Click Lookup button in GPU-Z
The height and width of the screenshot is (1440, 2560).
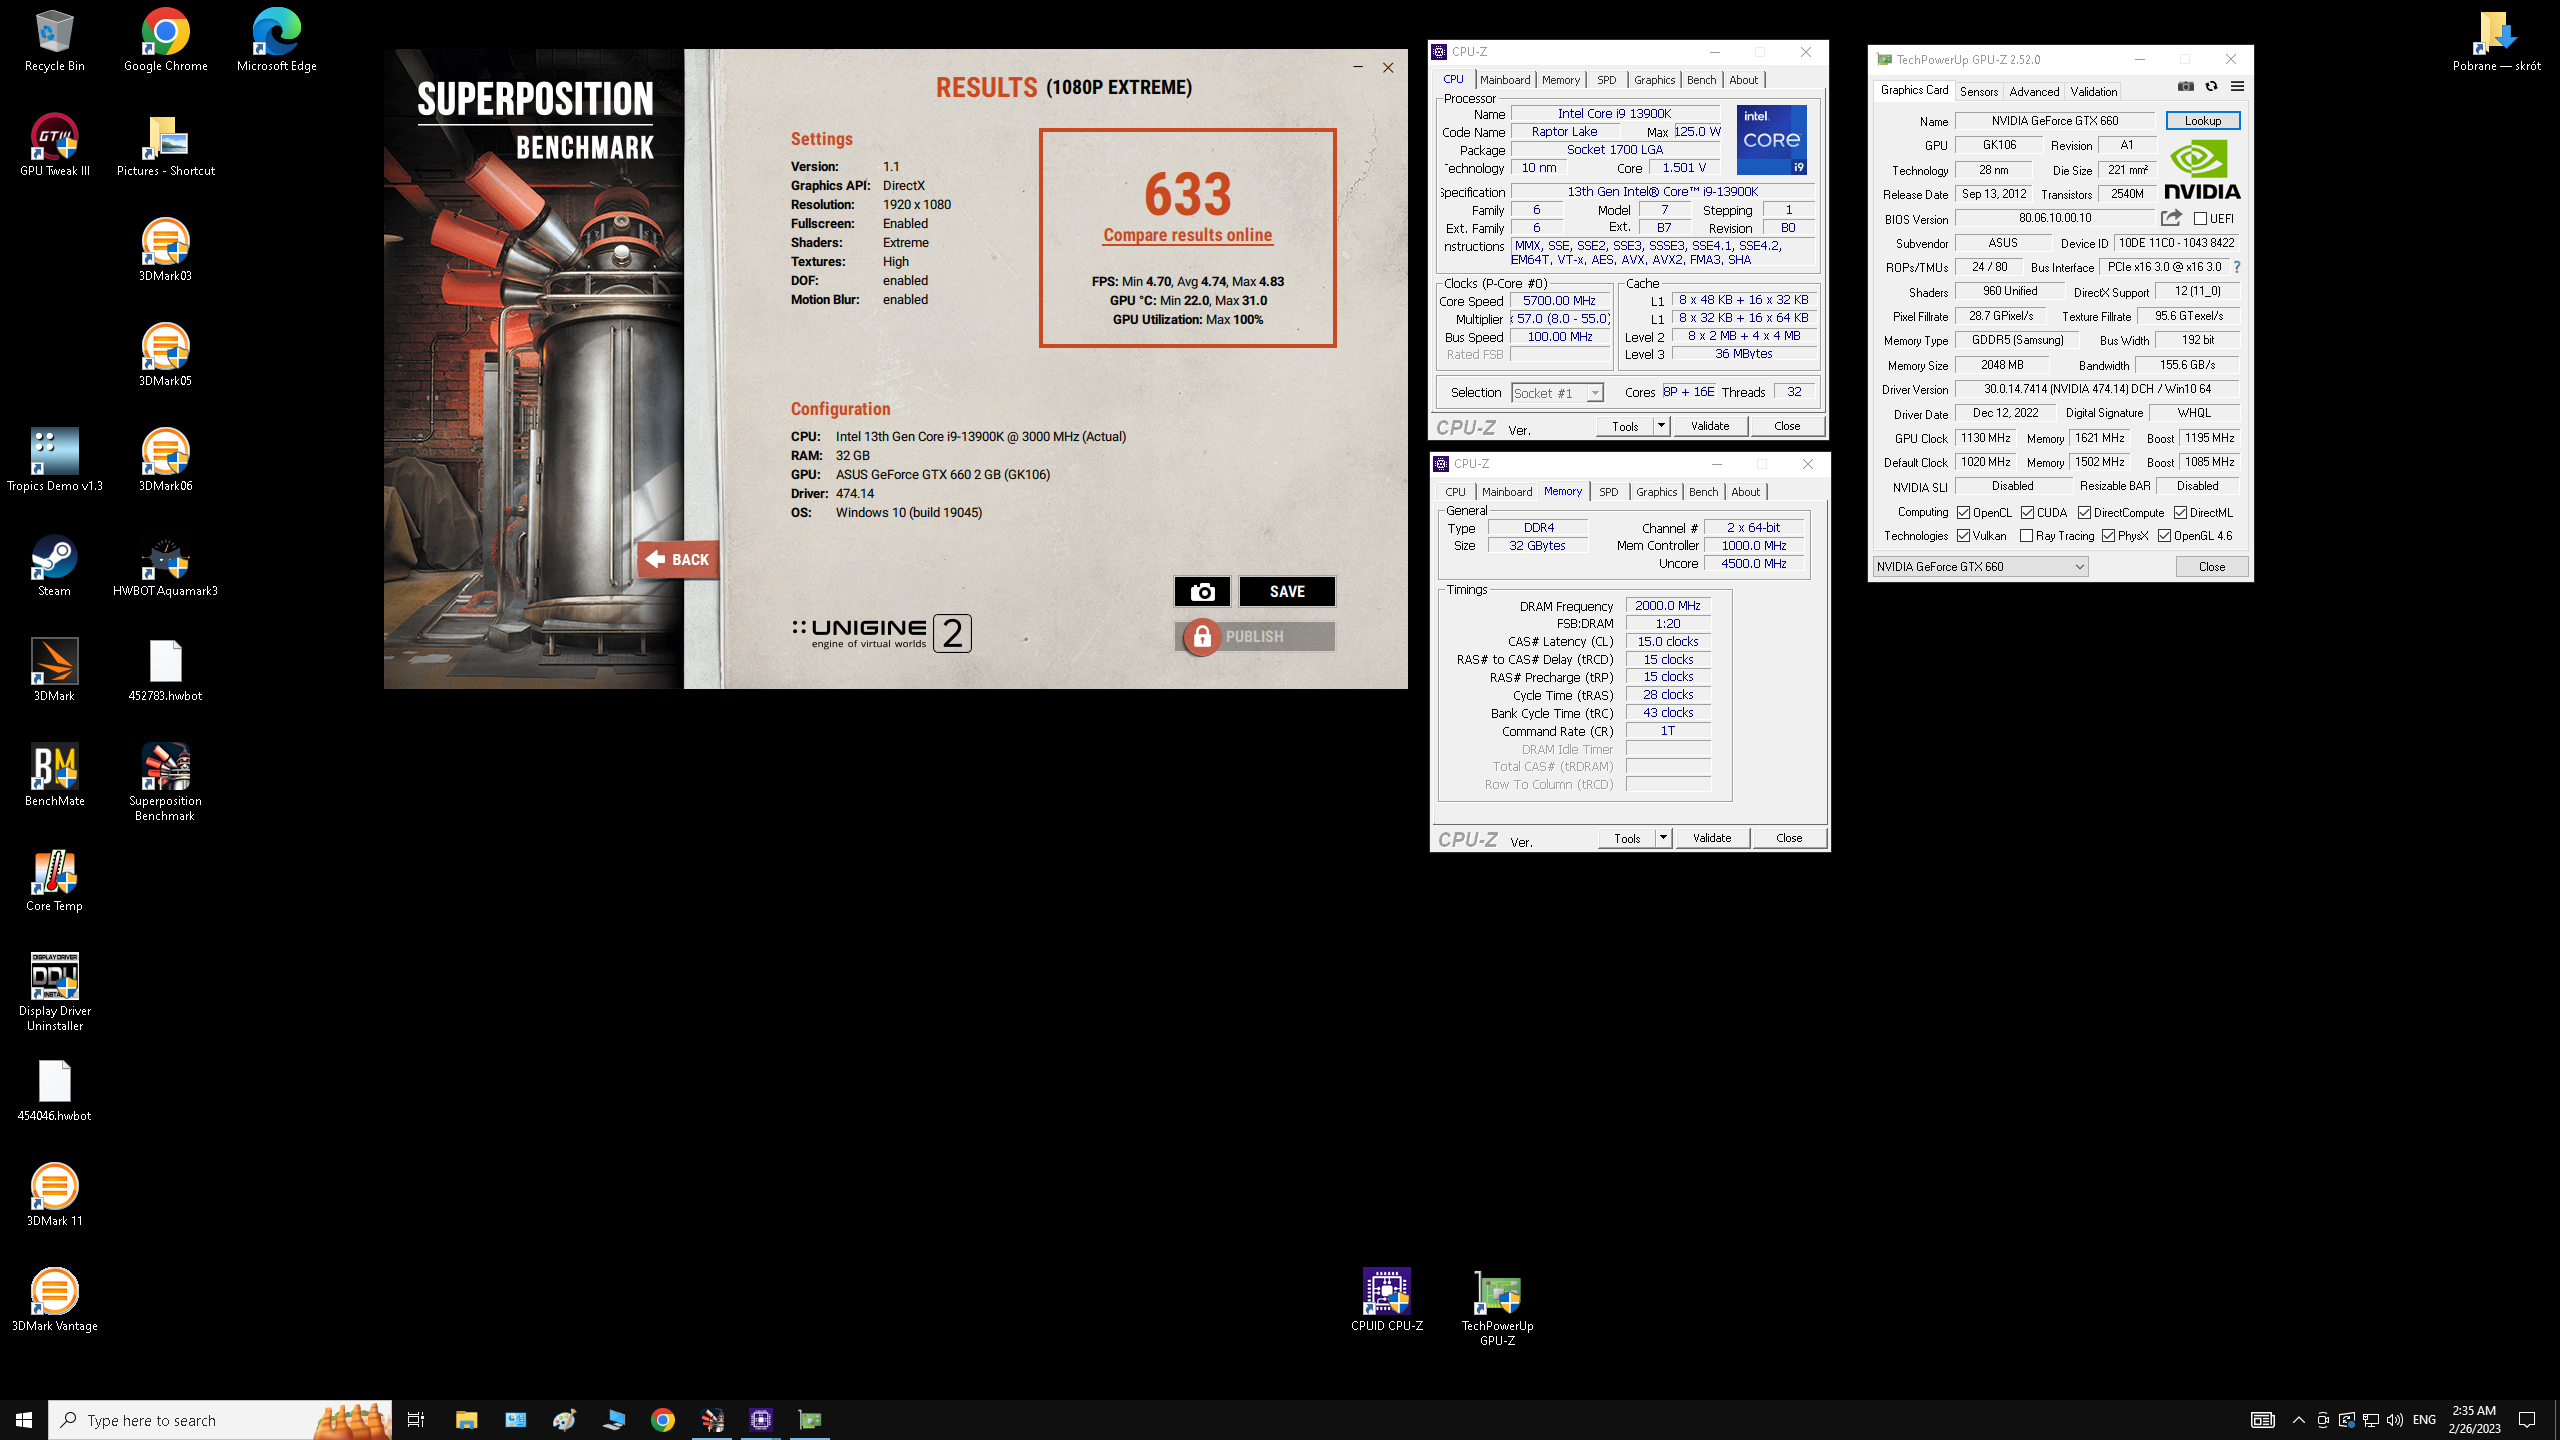click(x=2202, y=120)
